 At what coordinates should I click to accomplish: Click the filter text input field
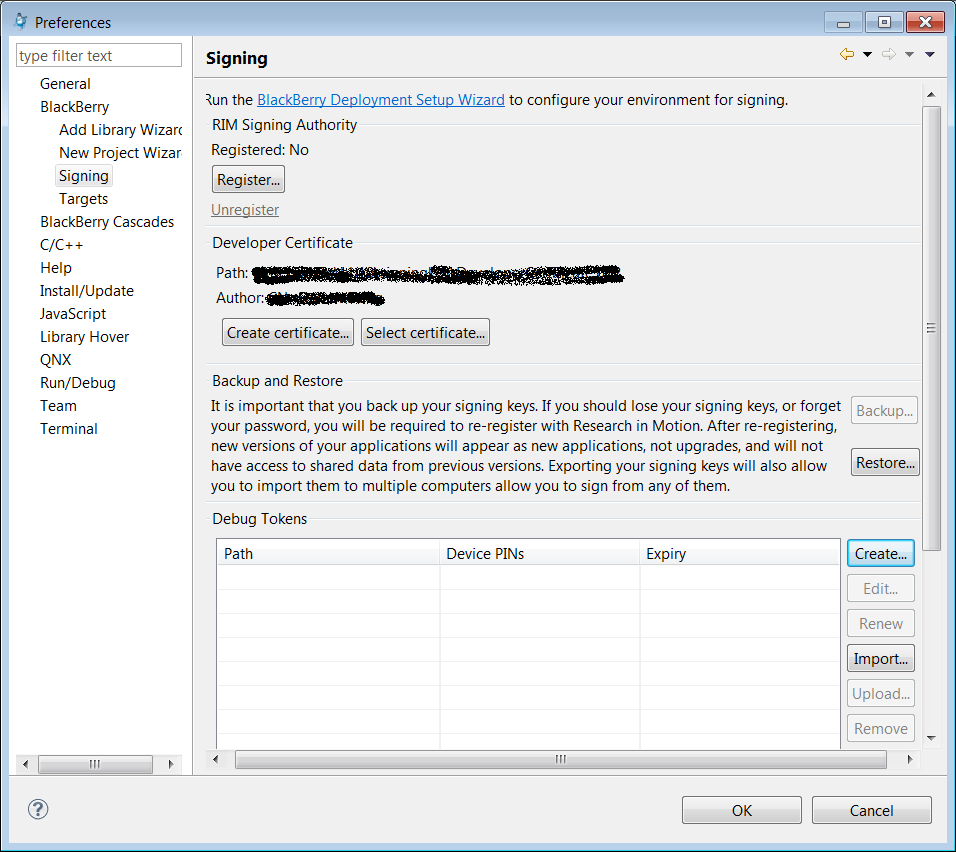point(99,56)
